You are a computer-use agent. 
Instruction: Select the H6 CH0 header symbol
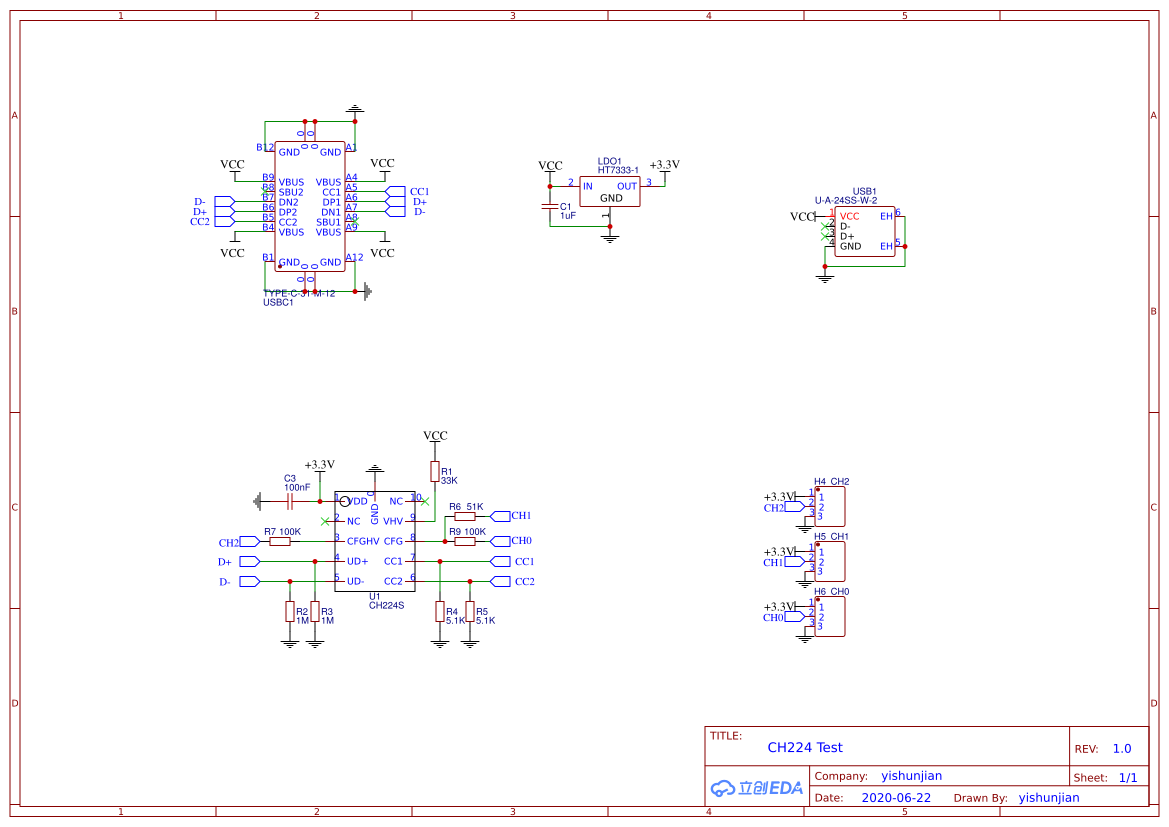pyautogui.click(x=830, y=617)
